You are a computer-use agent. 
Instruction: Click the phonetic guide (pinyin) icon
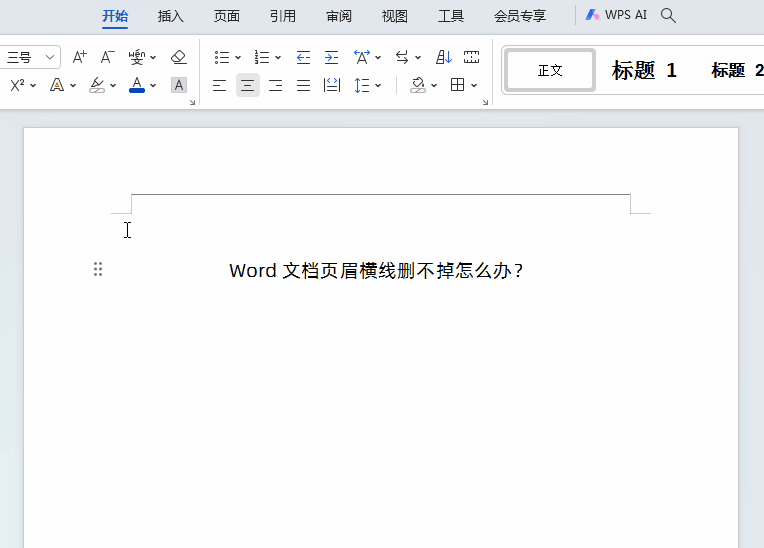pyautogui.click(x=136, y=57)
